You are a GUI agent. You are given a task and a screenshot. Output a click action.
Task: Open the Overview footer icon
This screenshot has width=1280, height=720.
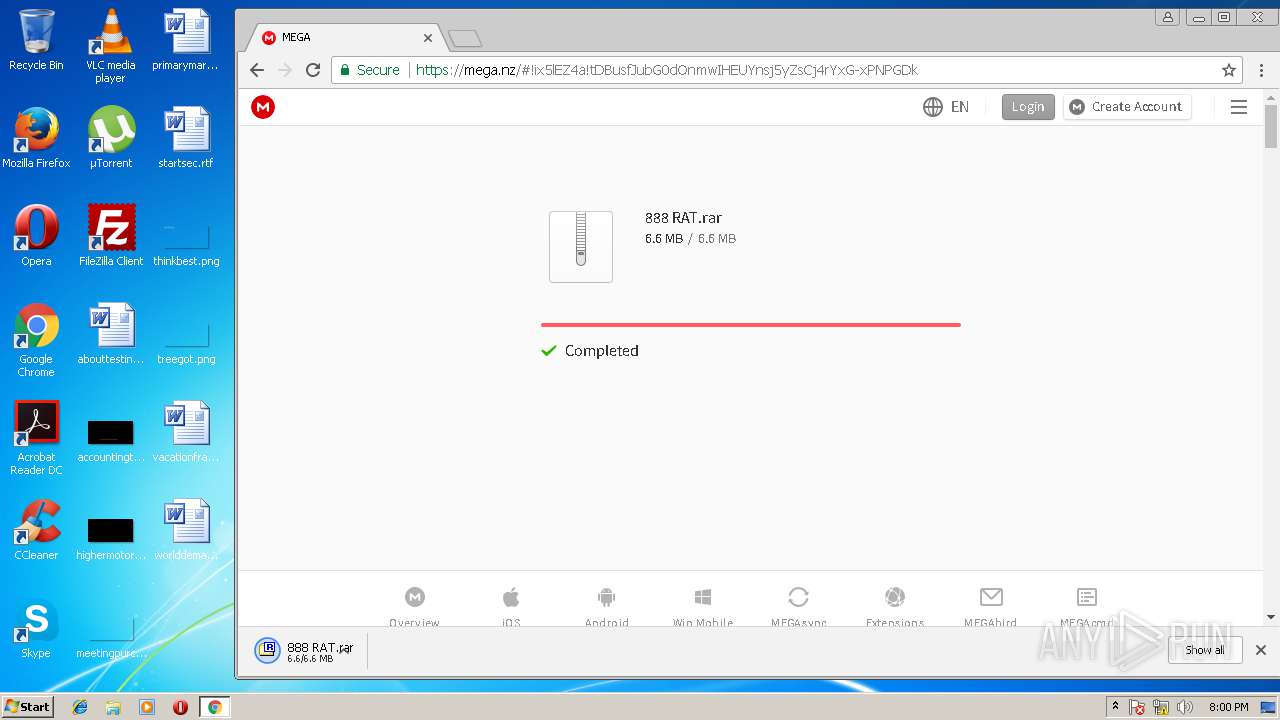pyautogui.click(x=415, y=597)
